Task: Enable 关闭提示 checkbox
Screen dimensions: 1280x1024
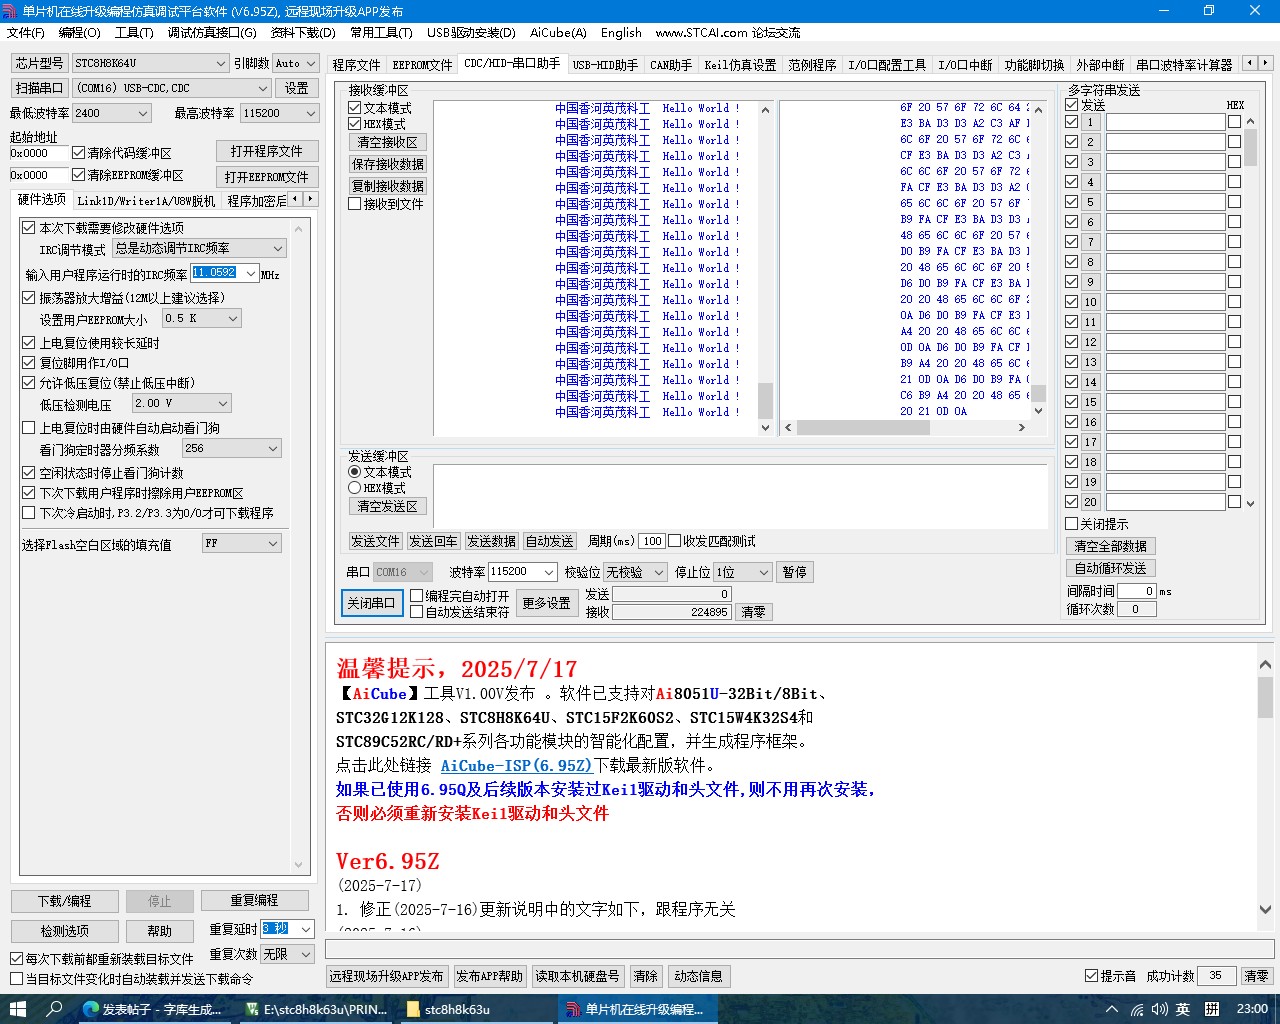Action: pos(1071,524)
